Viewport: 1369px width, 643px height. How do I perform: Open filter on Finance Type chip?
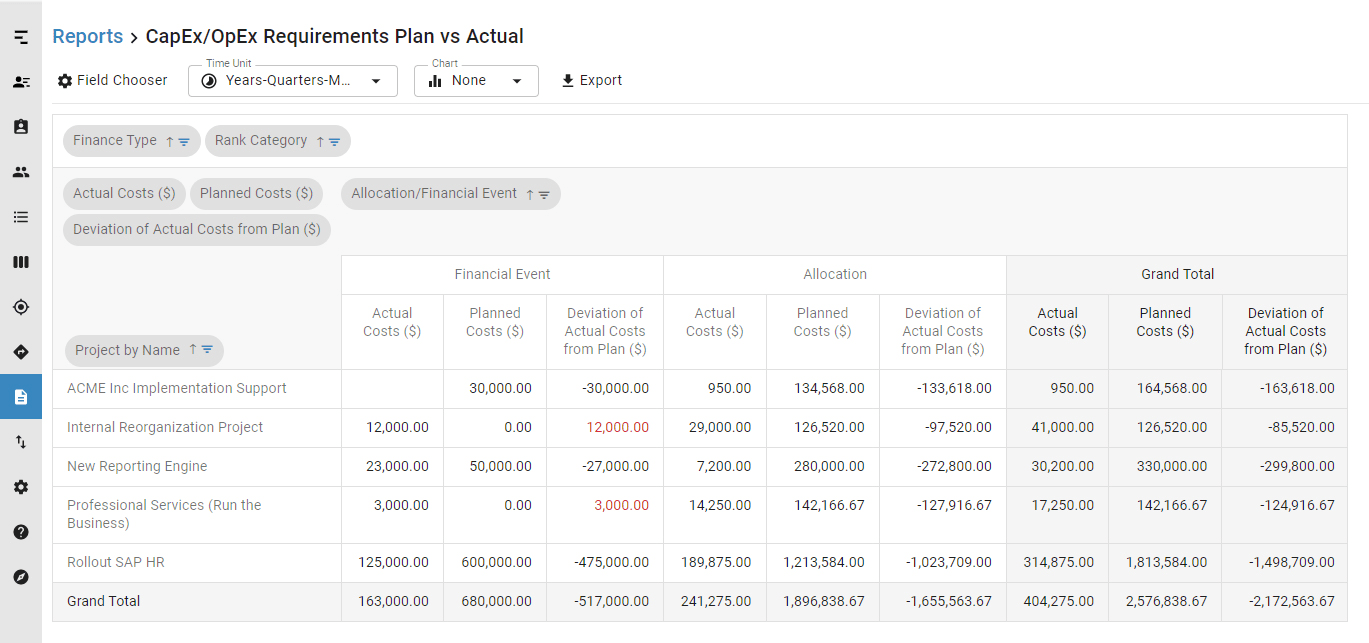pos(184,141)
